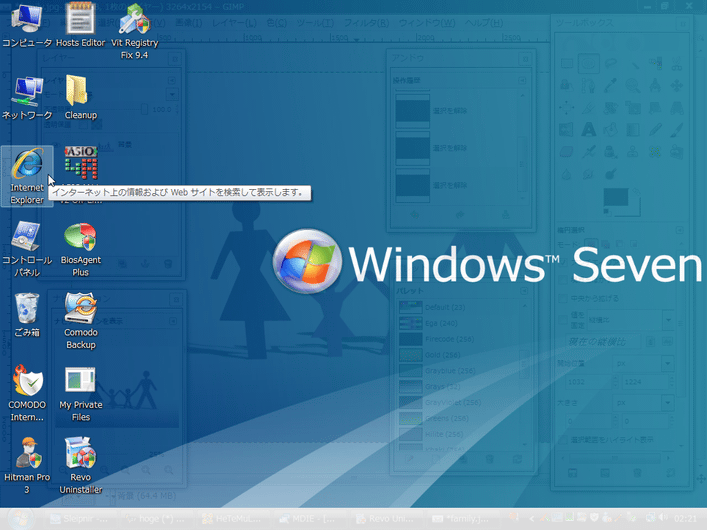
Task: Click GIMP foreground color swatch in toolbox
Action: click(615, 197)
